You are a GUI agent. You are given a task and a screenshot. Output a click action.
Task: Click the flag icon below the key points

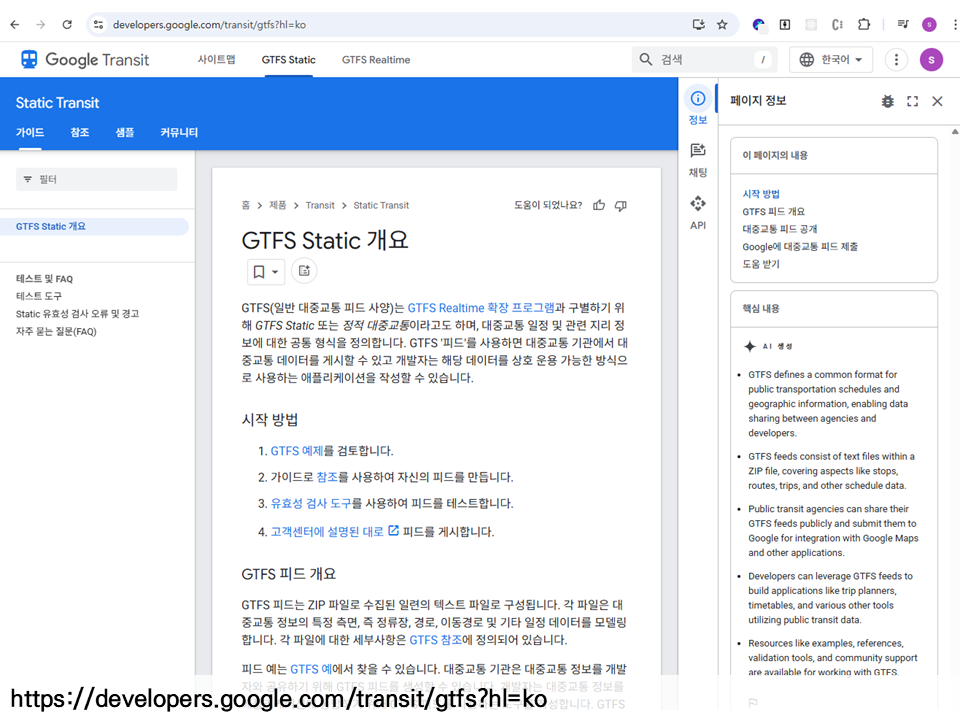click(752, 702)
